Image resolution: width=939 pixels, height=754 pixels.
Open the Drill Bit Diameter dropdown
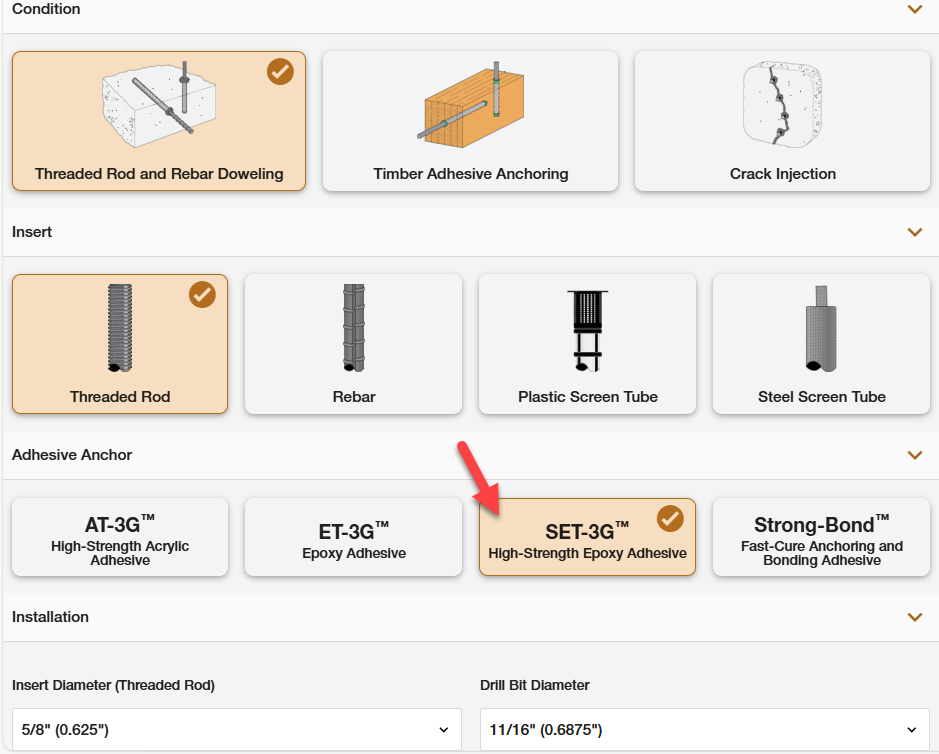[x=704, y=730]
